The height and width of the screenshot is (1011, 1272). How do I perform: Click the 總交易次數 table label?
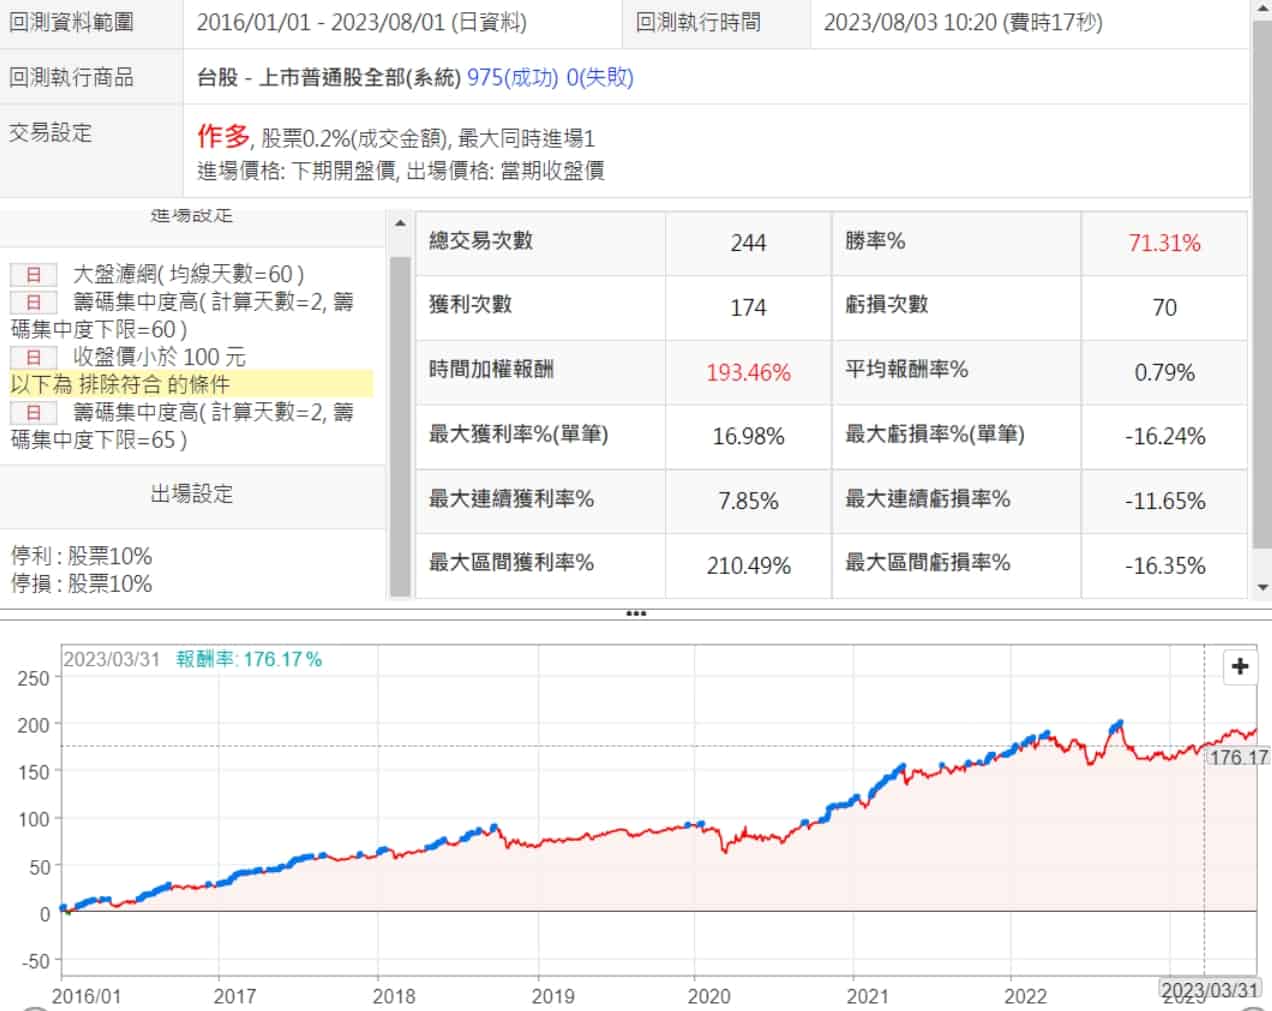(481, 241)
